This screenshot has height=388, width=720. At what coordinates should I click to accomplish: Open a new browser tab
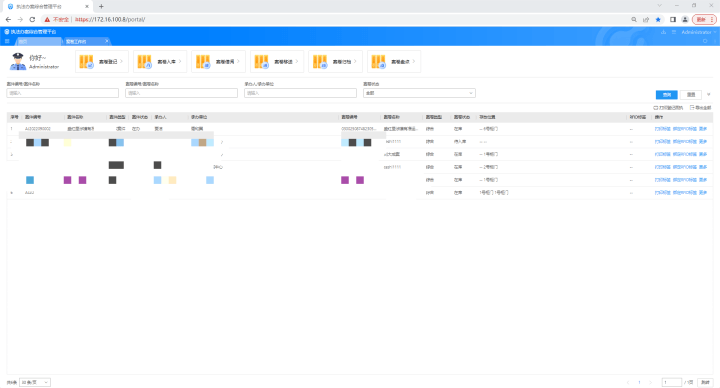pos(101,6)
